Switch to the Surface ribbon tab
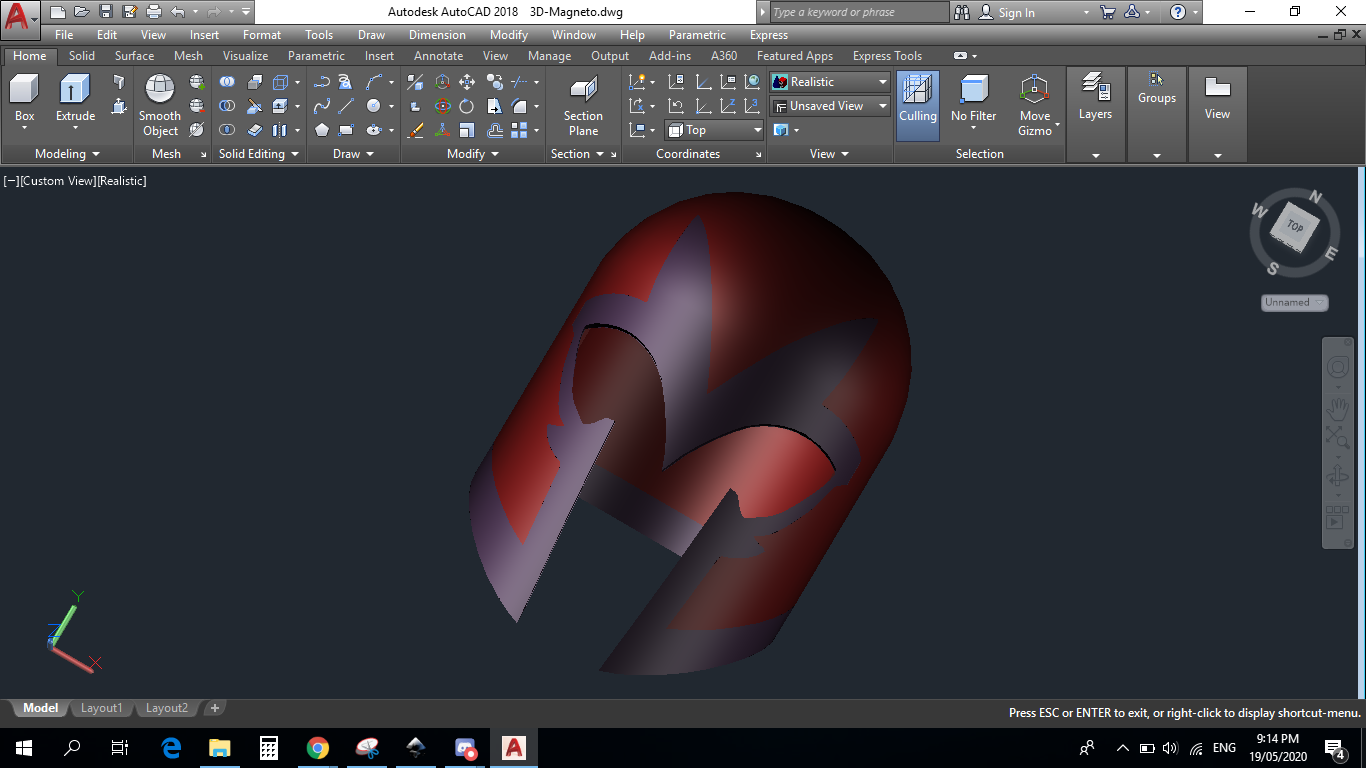This screenshot has height=768, width=1366. tap(134, 56)
